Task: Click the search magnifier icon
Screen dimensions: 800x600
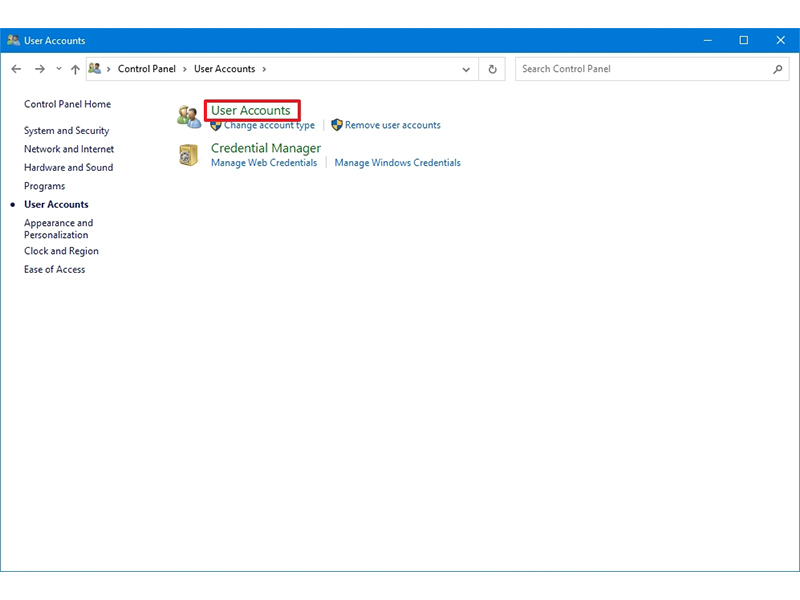Action: (777, 69)
